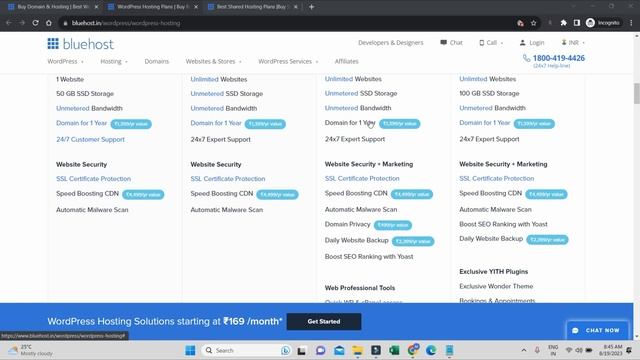Open the Teams Chat taskbar icon
Viewport: 640px width, 360px height.
pyautogui.click(x=321, y=350)
